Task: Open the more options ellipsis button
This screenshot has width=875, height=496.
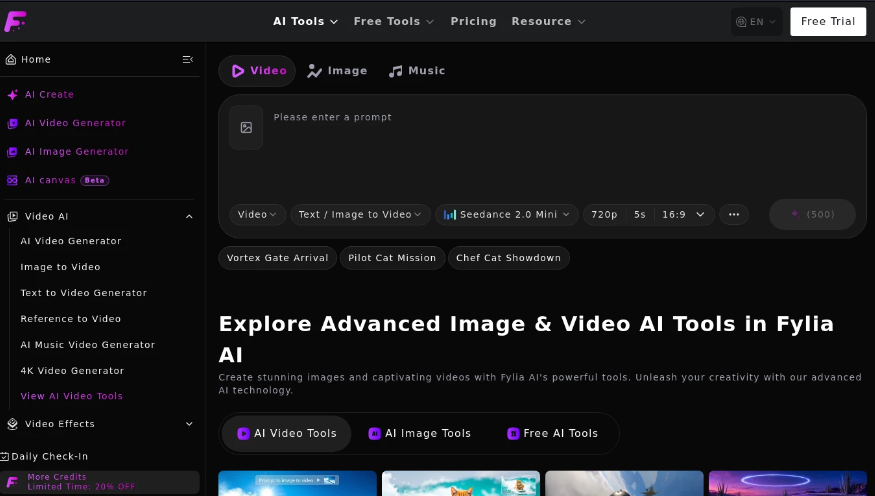Action: point(734,214)
